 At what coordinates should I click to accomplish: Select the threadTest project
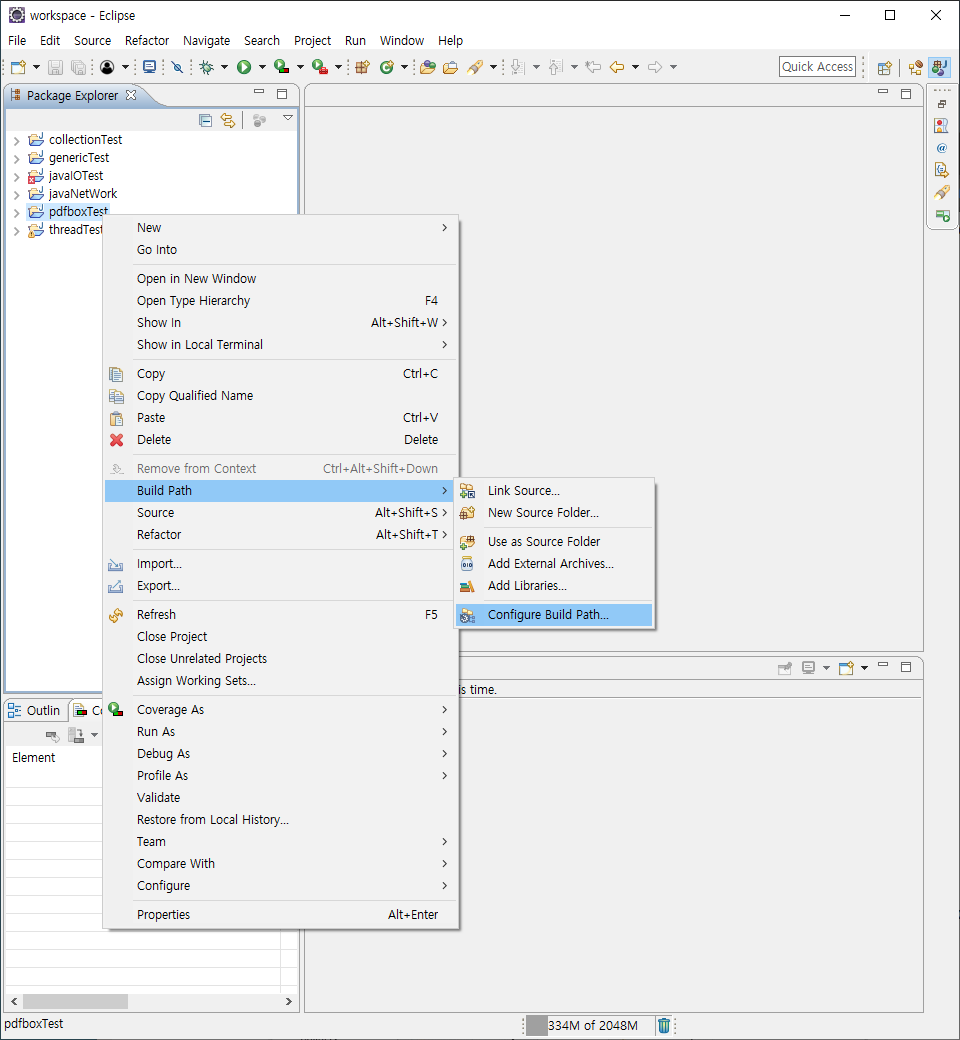pos(76,230)
